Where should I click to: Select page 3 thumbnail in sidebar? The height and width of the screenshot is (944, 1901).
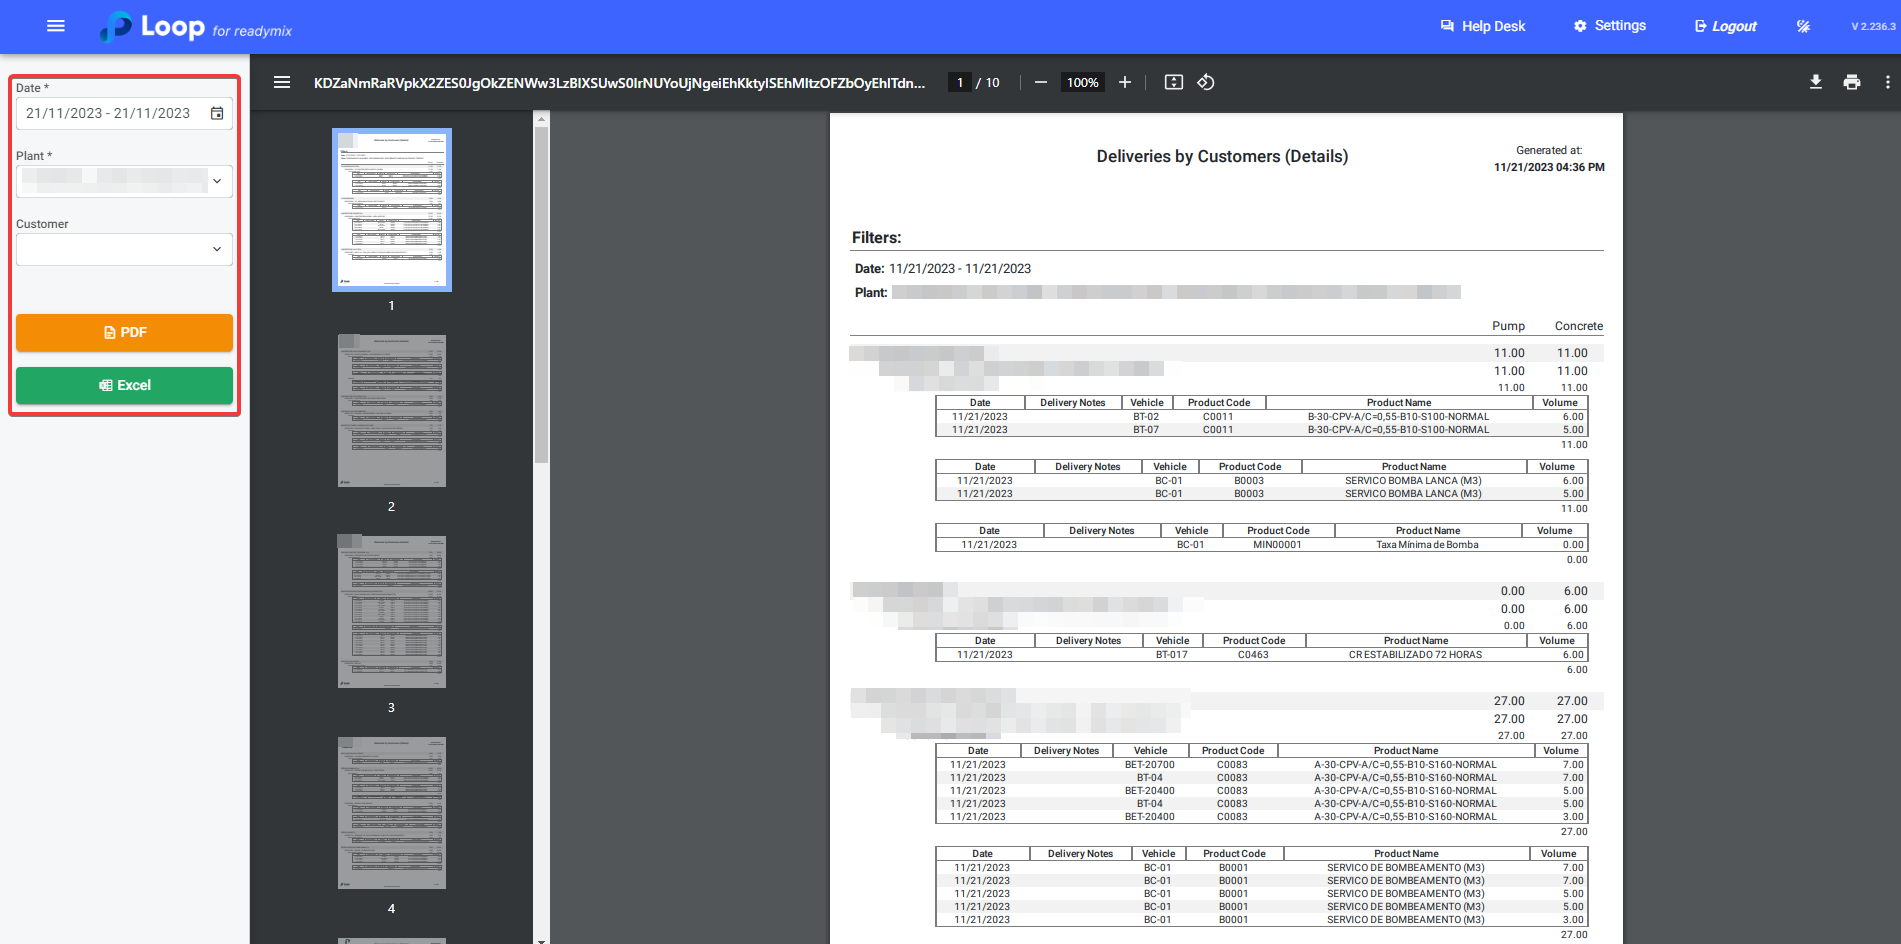tap(392, 612)
